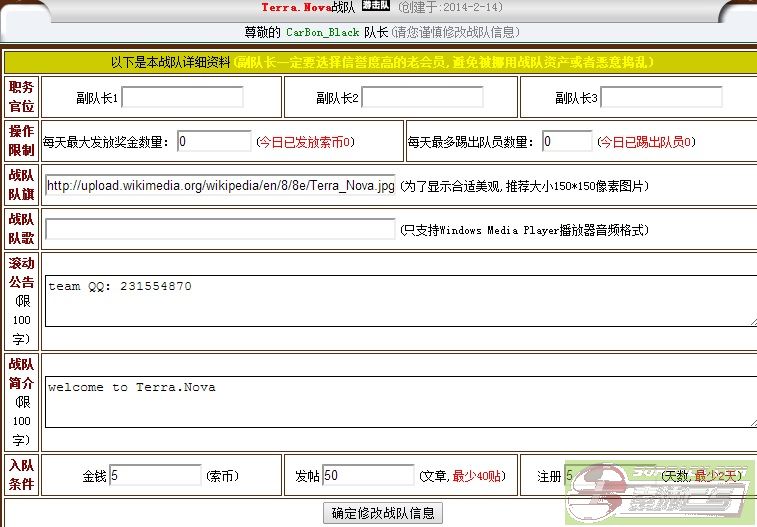
Task: Click the 金钱 join requirement field
Action: tap(155, 476)
